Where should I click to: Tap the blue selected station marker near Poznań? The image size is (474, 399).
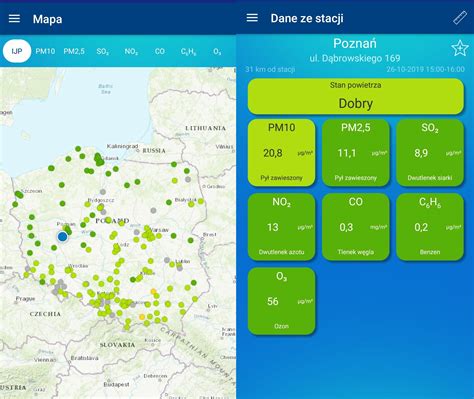point(62,237)
